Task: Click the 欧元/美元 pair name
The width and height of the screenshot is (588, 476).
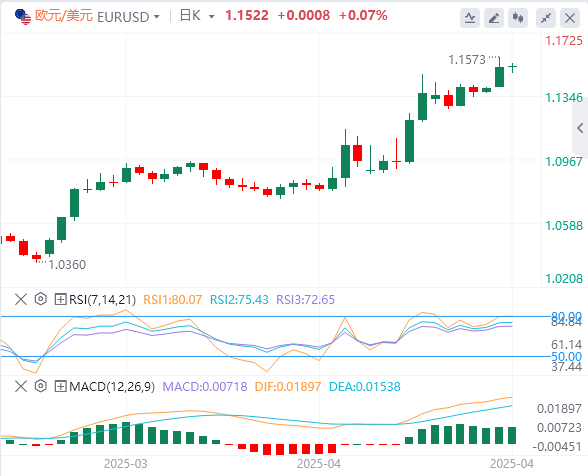Action: click(x=64, y=16)
